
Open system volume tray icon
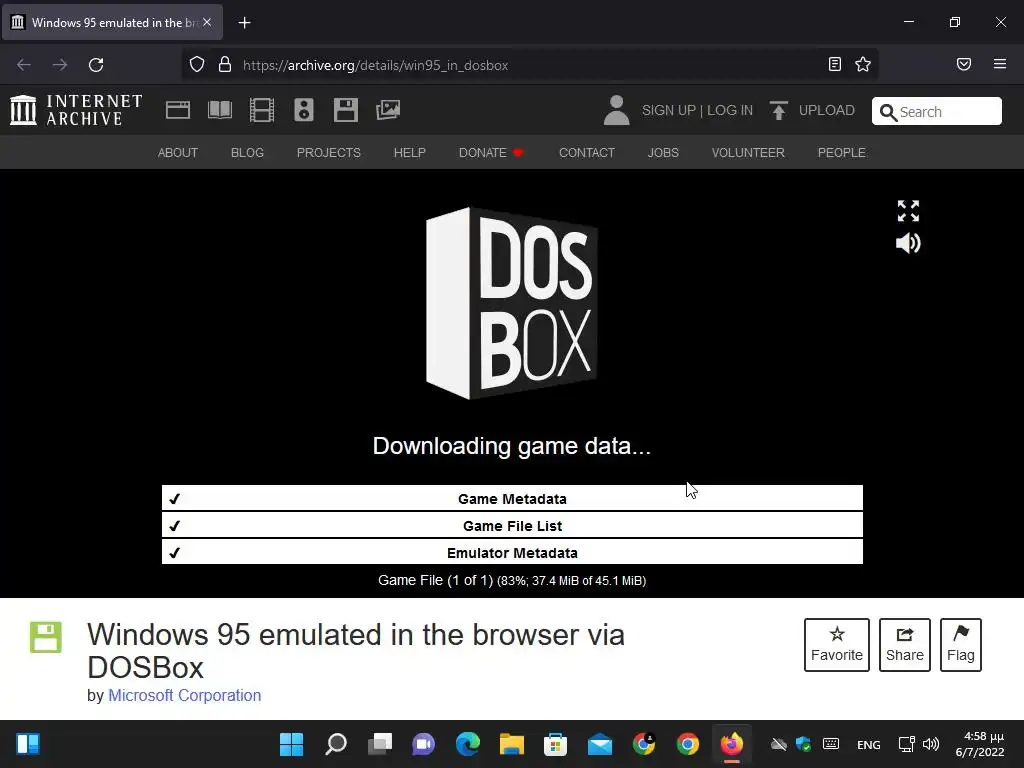point(931,744)
